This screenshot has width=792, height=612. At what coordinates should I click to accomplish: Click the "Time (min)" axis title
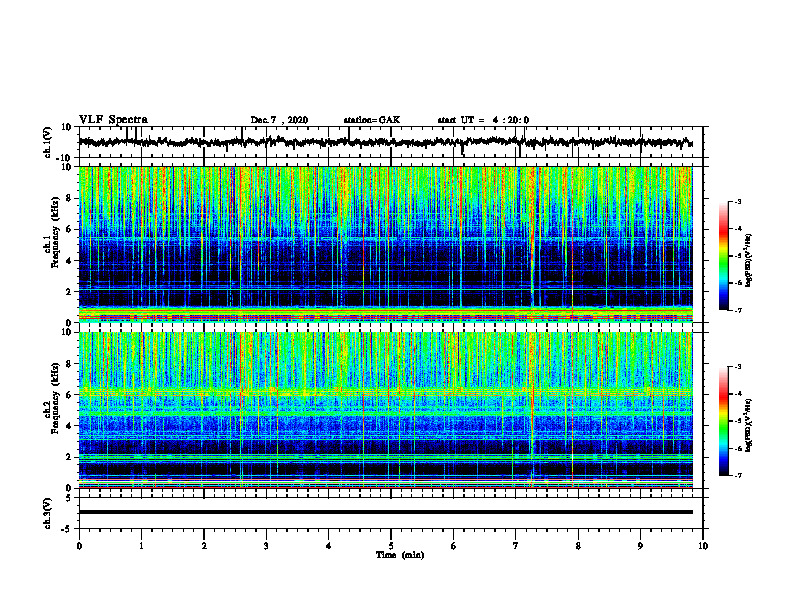(x=400, y=555)
